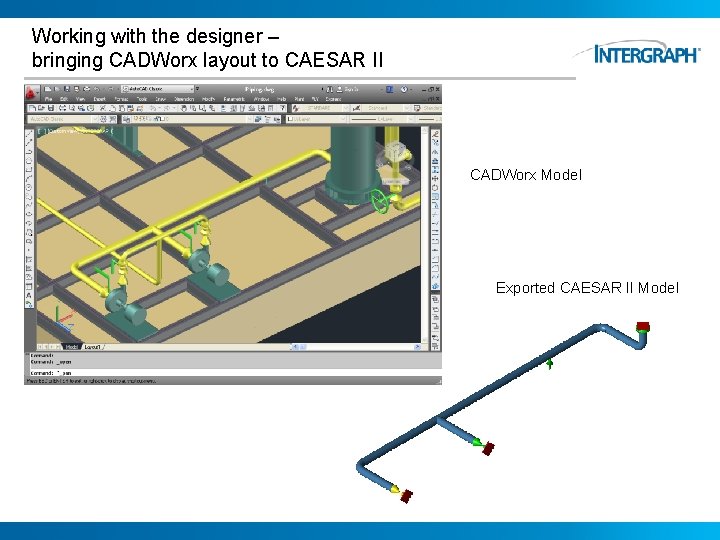The height and width of the screenshot is (540, 720).
Task: Select the Line tool in Draw toolbar
Action: coord(29,134)
